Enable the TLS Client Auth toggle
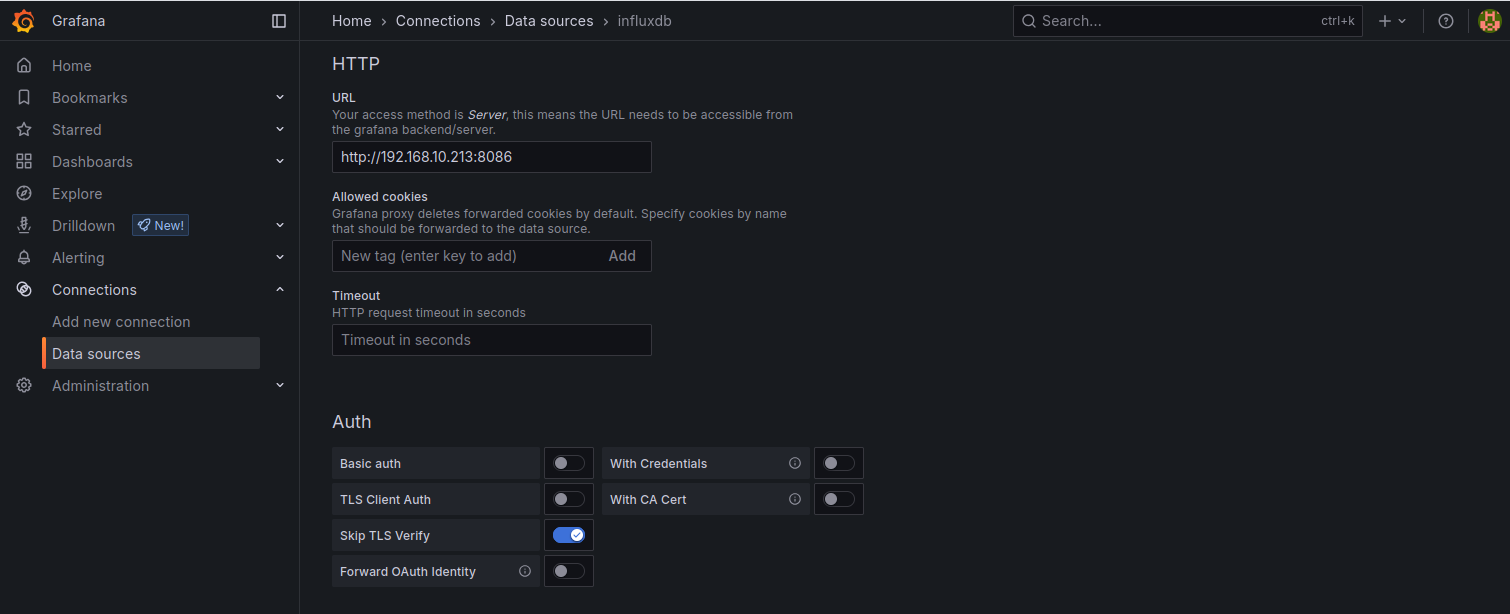The image size is (1510, 614). (569, 499)
